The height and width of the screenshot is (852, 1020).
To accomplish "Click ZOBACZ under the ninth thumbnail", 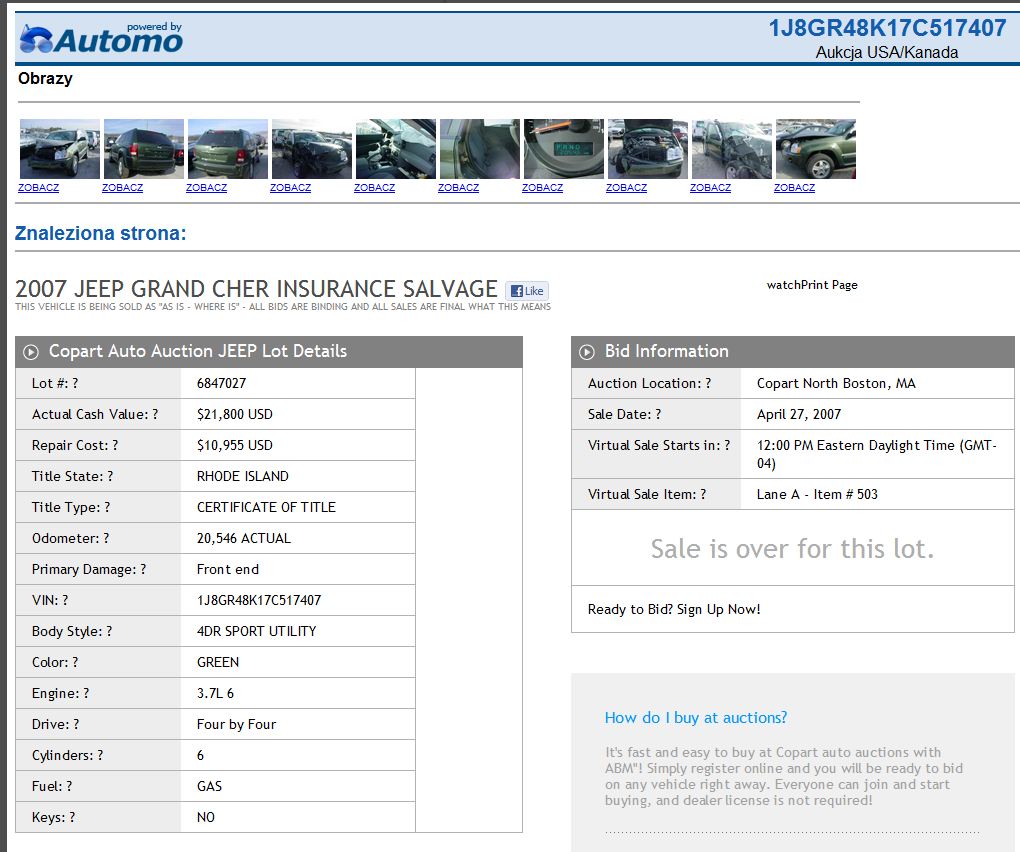I will point(710,187).
